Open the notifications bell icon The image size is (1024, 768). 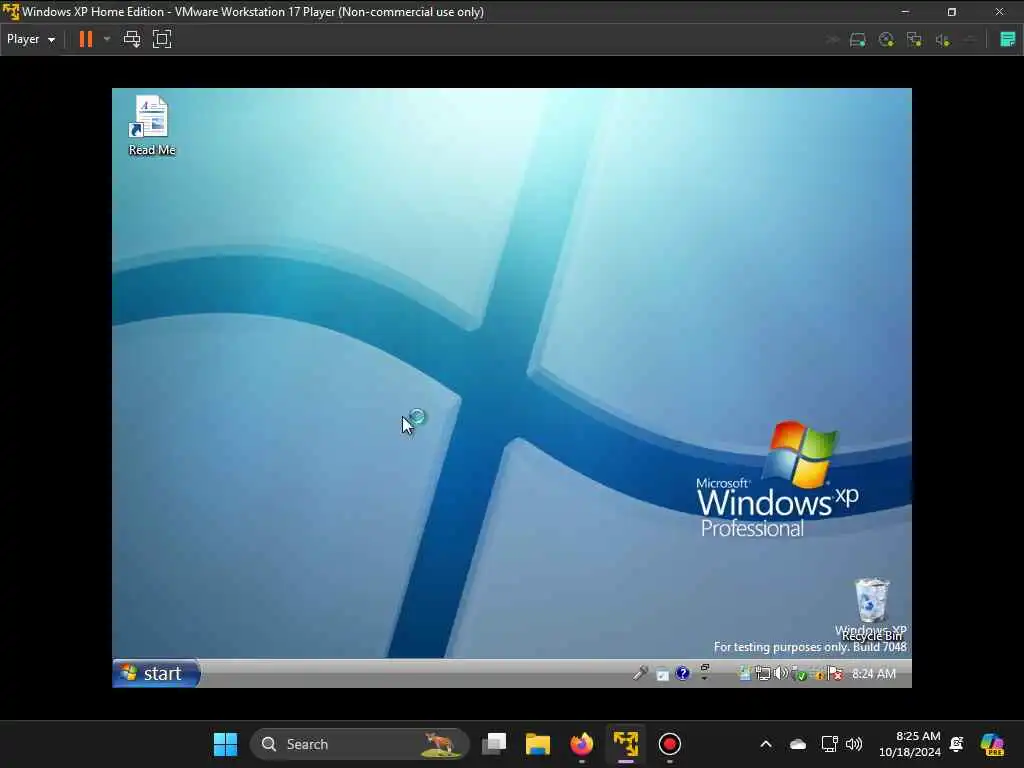(x=957, y=744)
